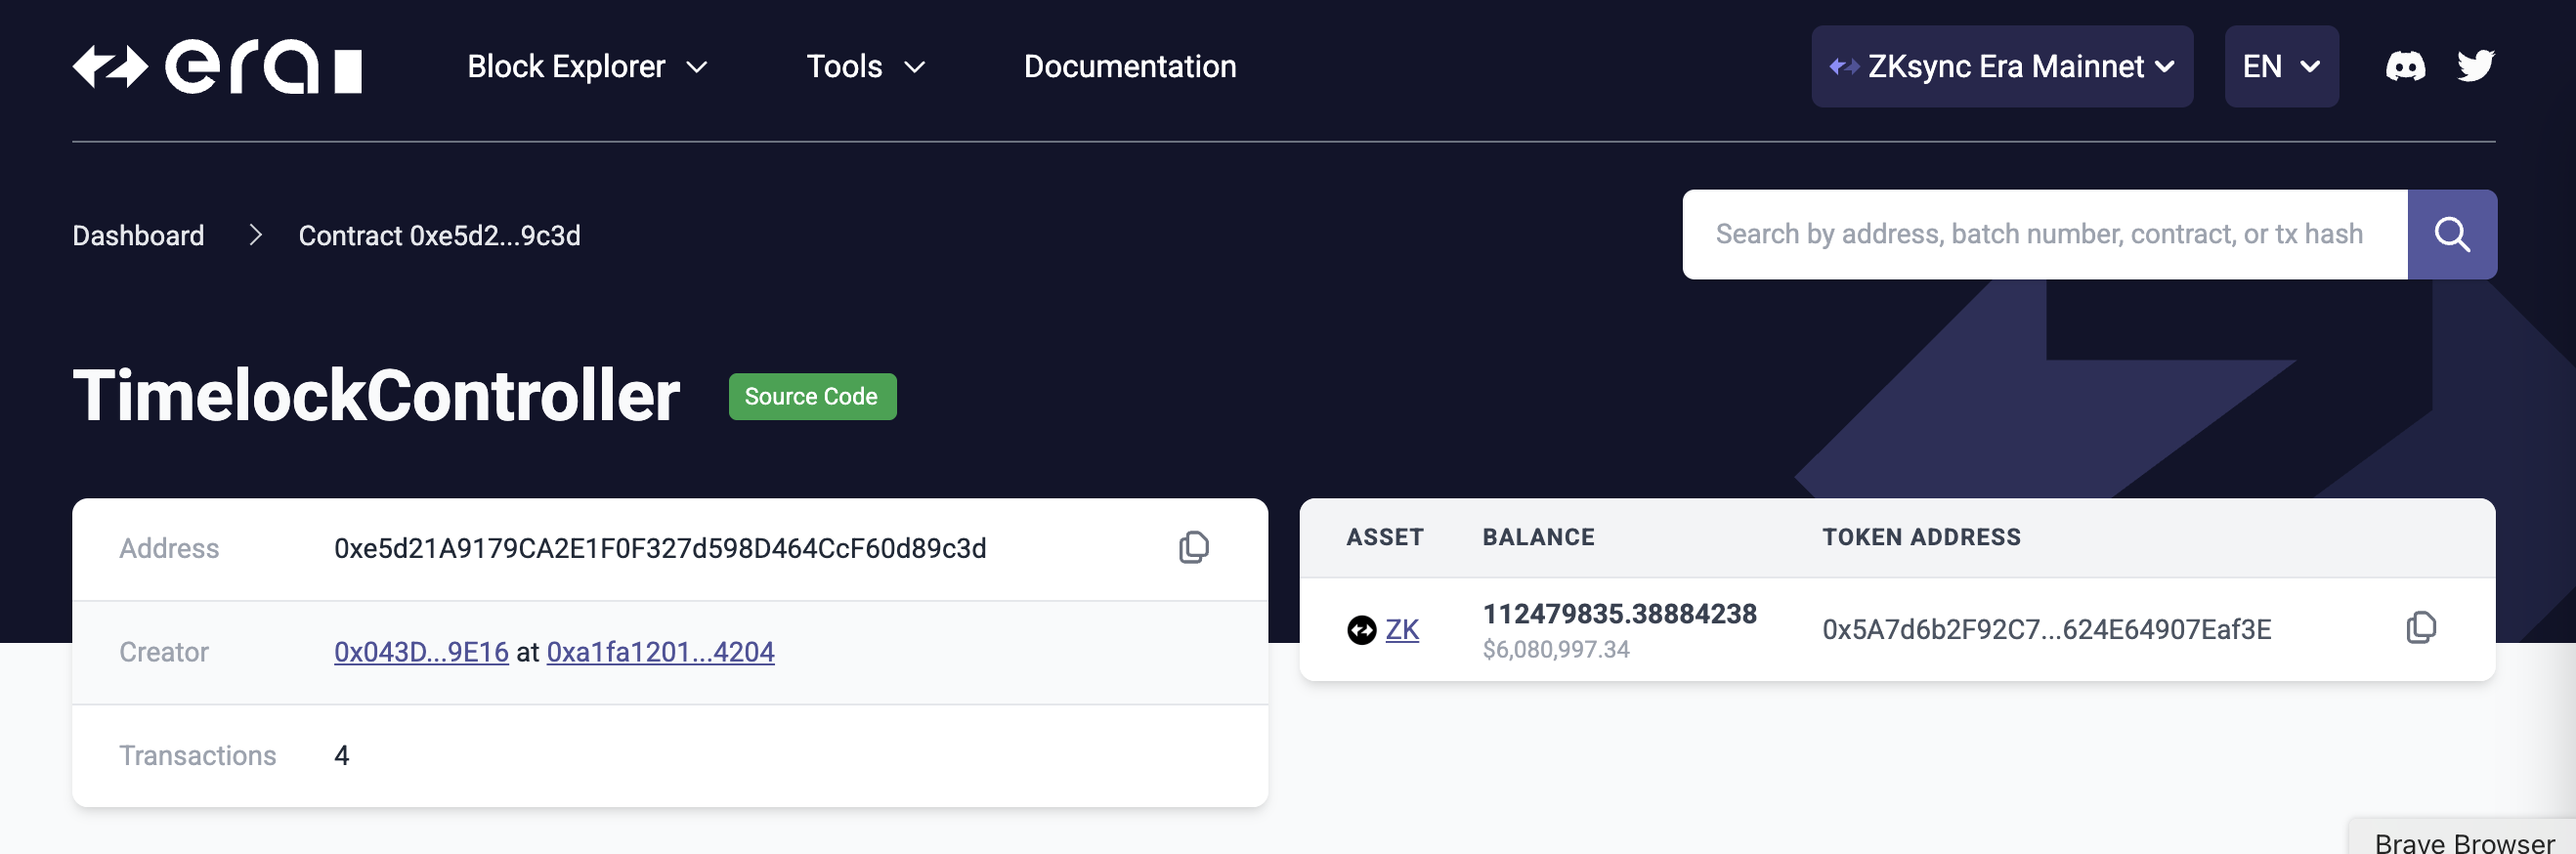2576x854 pixels.
Task: Click the Transactions row label
Action: pyautogui.click(x=198, y=756)
